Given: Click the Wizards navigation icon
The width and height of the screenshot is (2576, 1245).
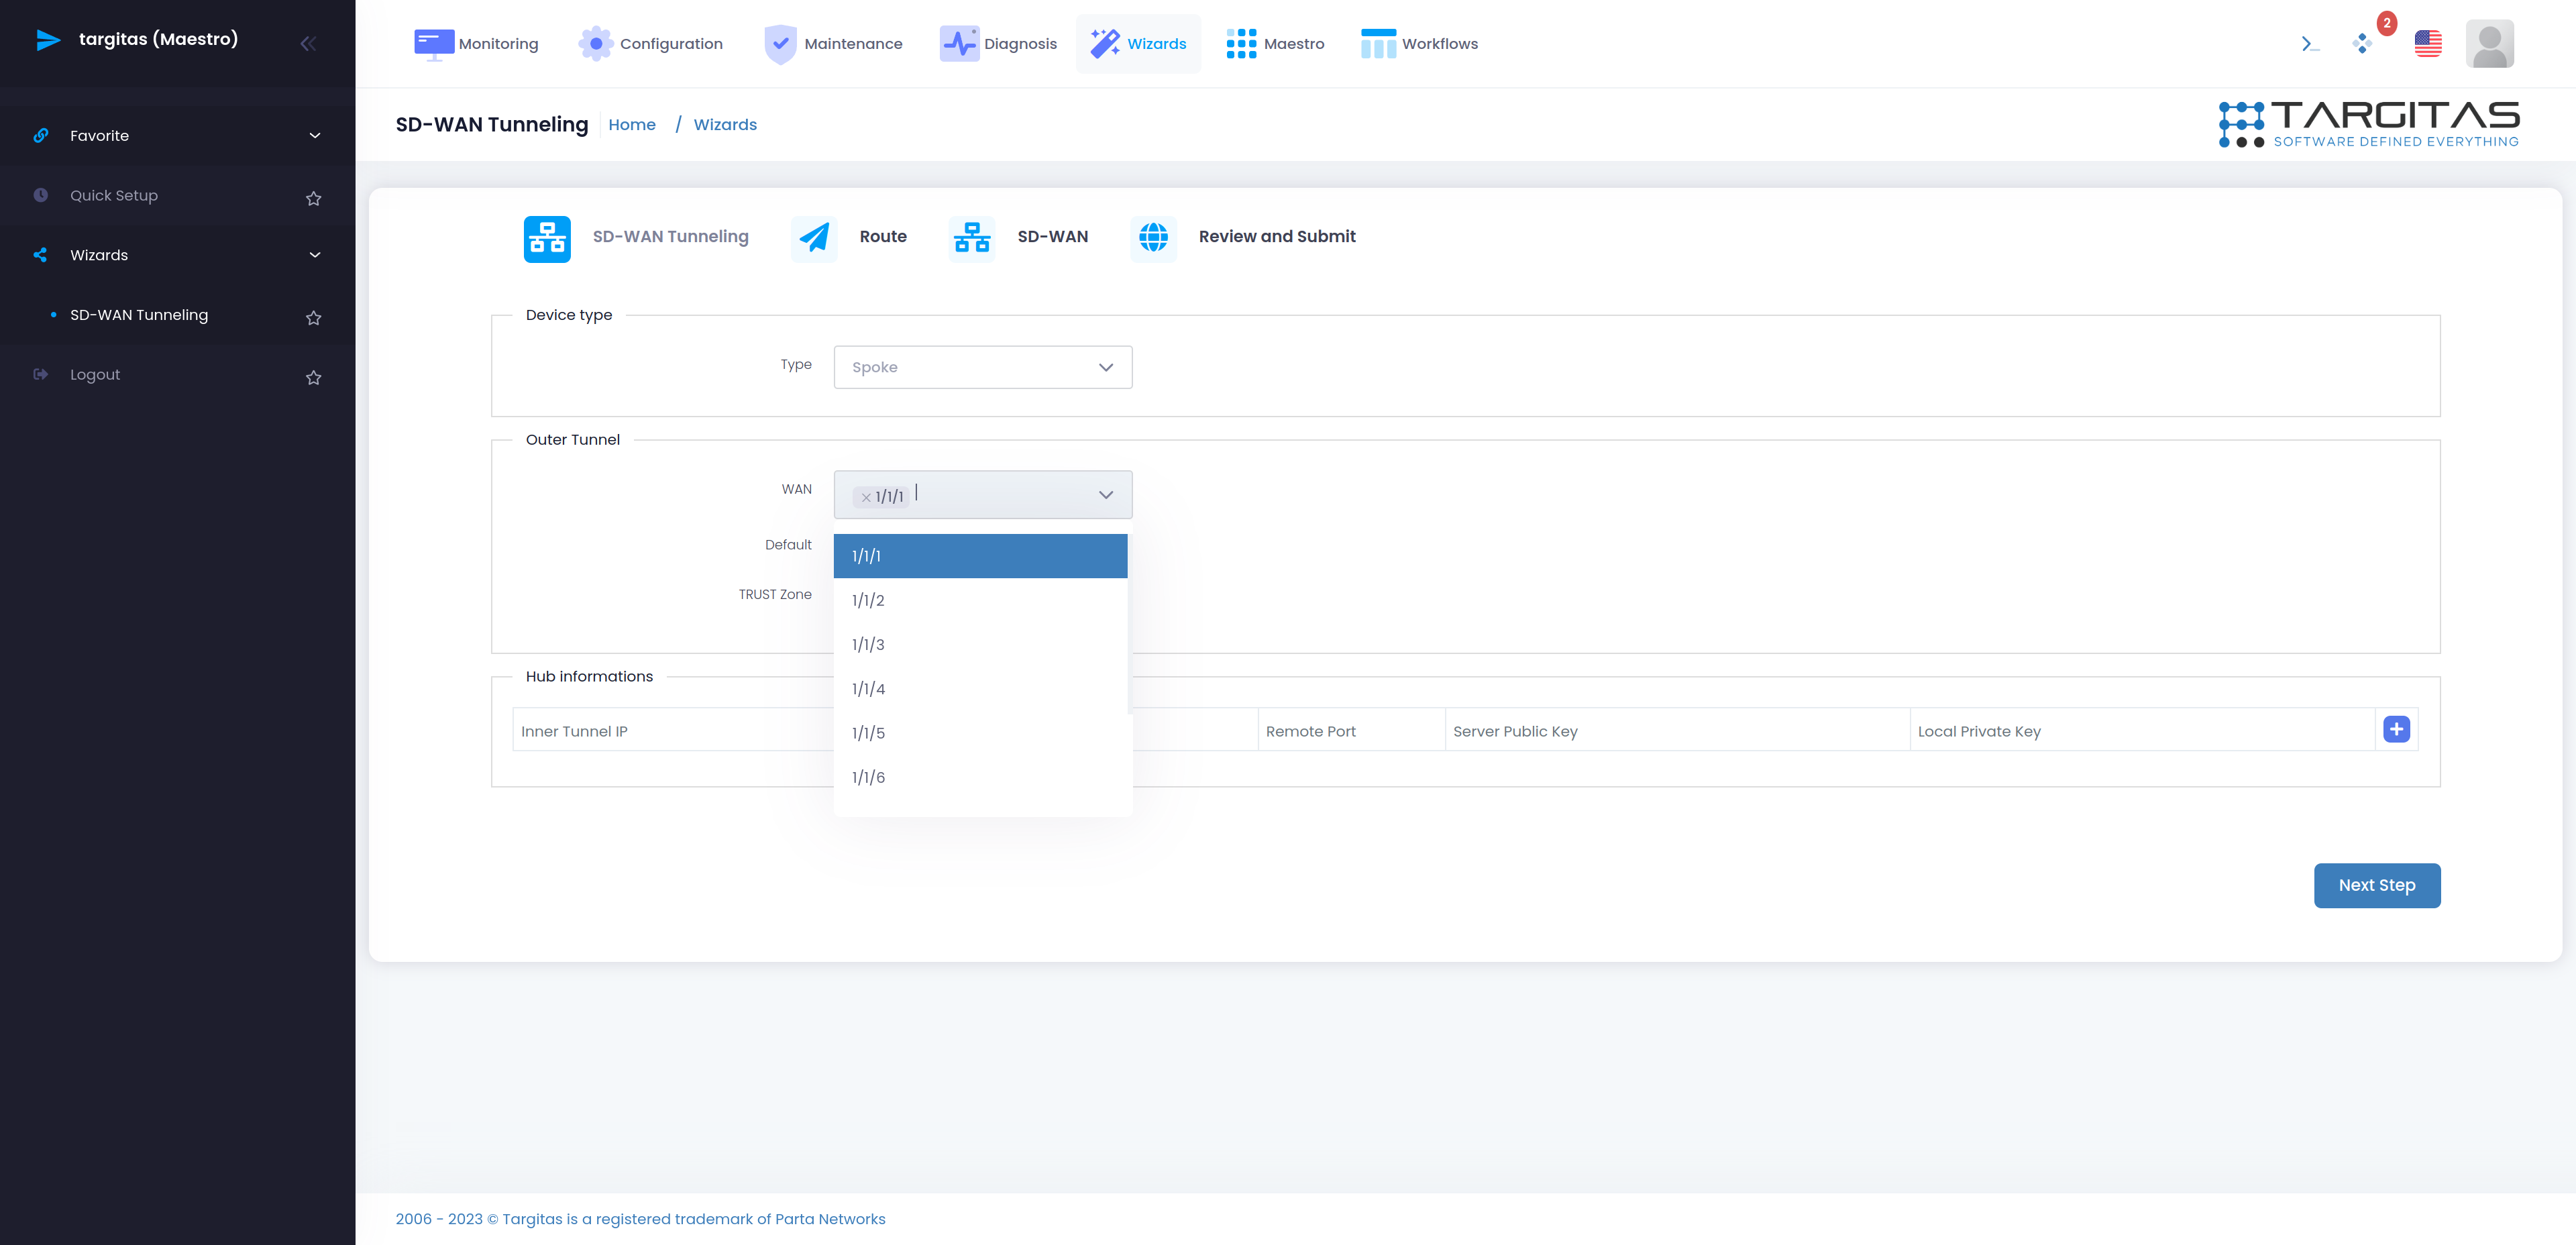Looking at the screenshot, I should click(1102, 43).
